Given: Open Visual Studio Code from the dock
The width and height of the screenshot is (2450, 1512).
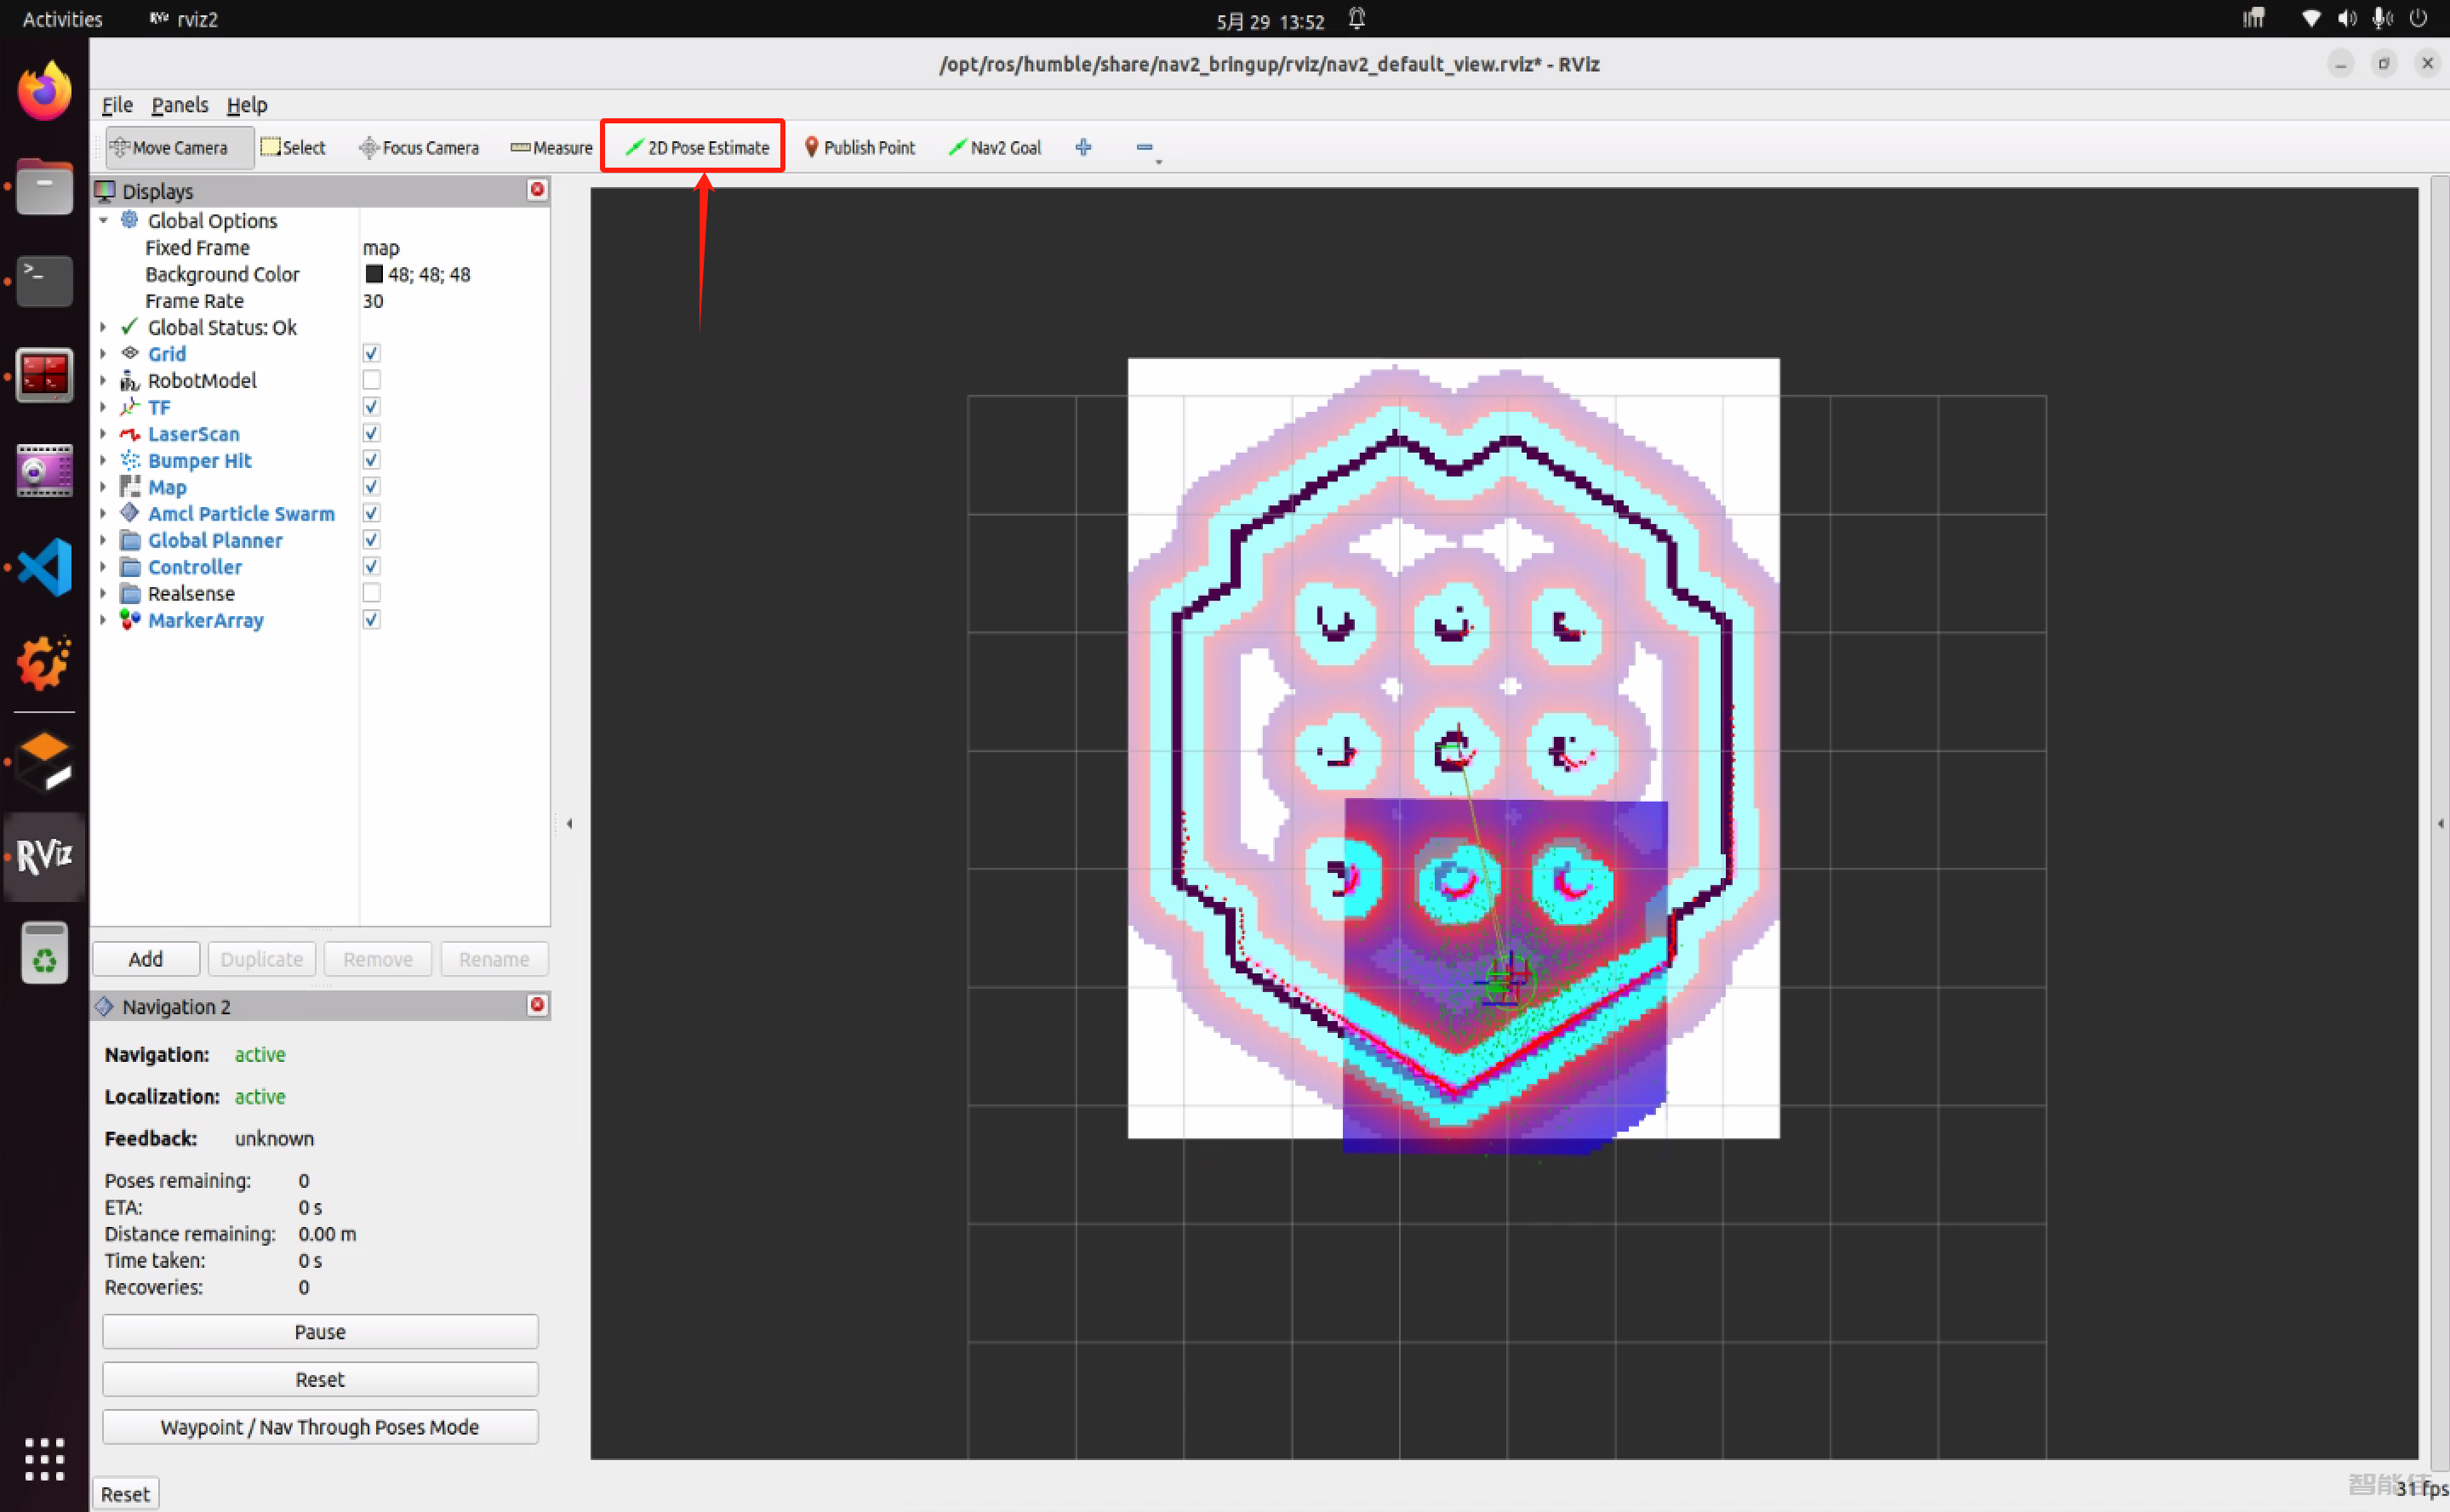Looking at the screenshot, I should pyautogui.click(x=44, y=567).
